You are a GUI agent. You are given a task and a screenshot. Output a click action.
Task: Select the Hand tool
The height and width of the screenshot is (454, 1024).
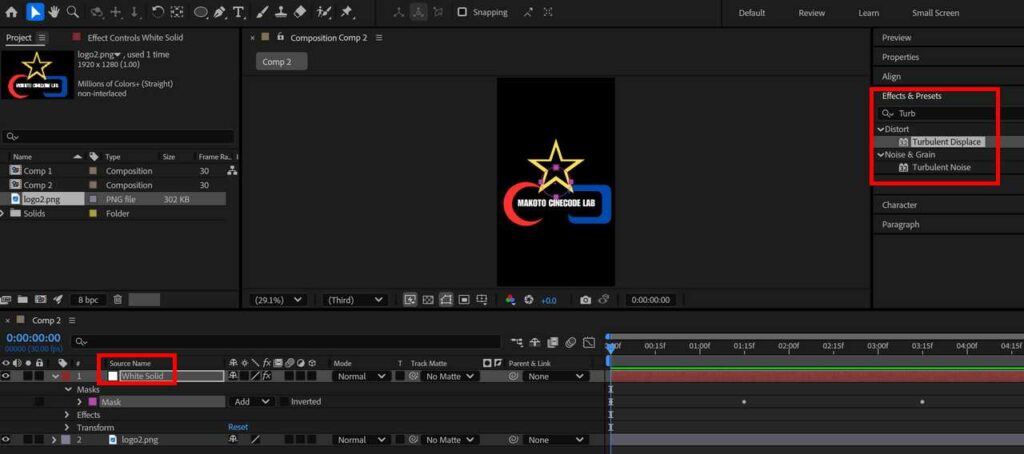pos(54,12)
